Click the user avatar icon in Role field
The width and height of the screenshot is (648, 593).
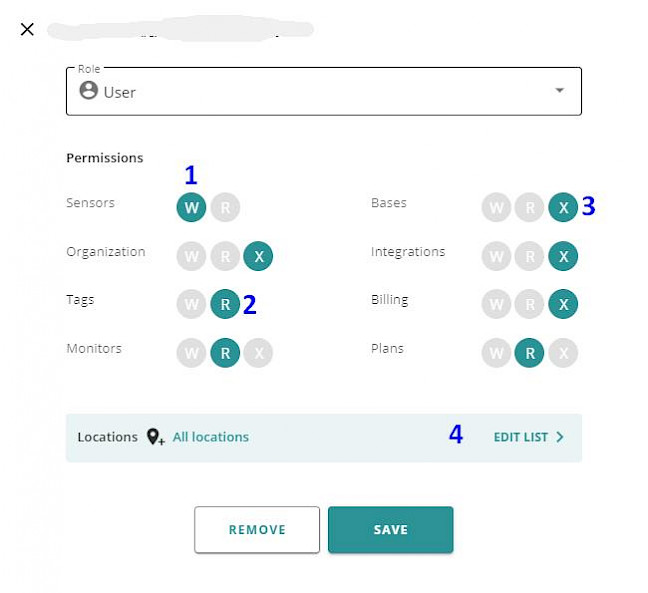(x=88, y=90)
